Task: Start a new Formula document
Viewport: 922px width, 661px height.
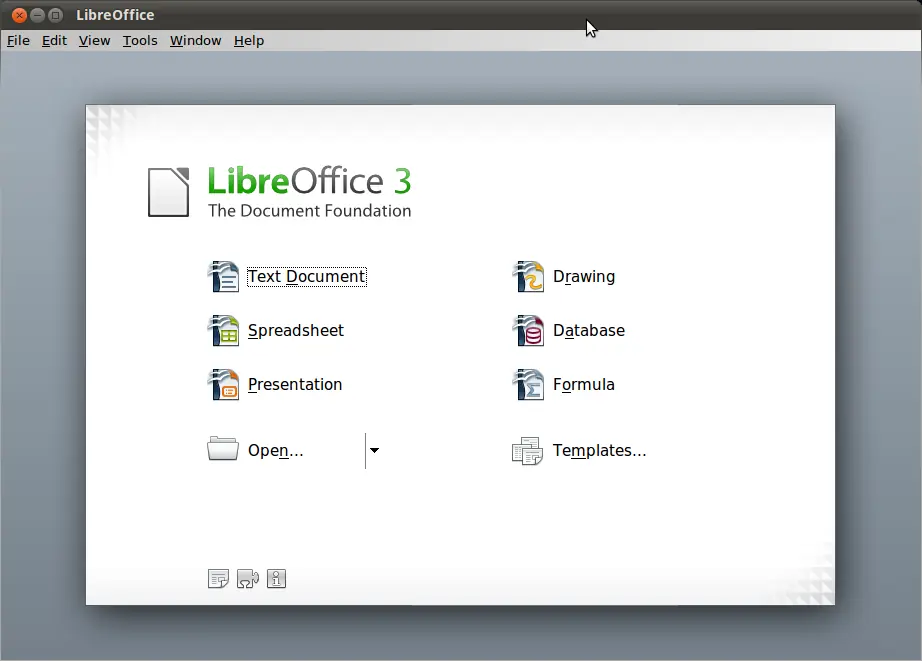Action: click(583, 385)
